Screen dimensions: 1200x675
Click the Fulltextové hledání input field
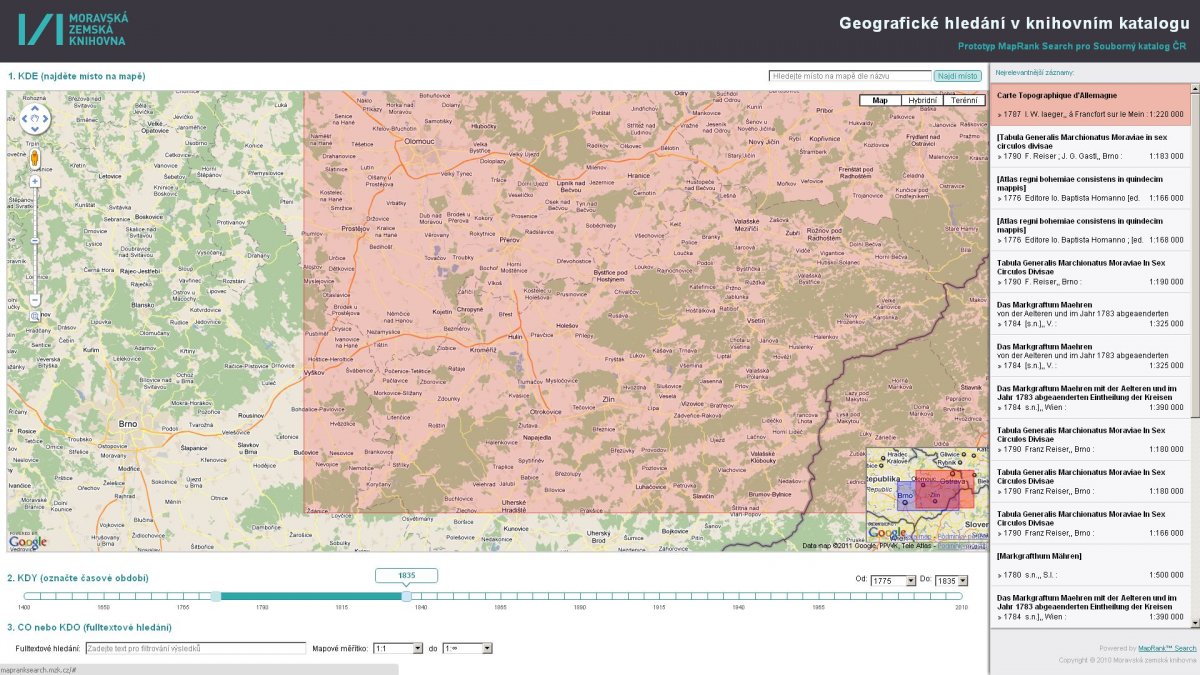[x=195, y=648]
